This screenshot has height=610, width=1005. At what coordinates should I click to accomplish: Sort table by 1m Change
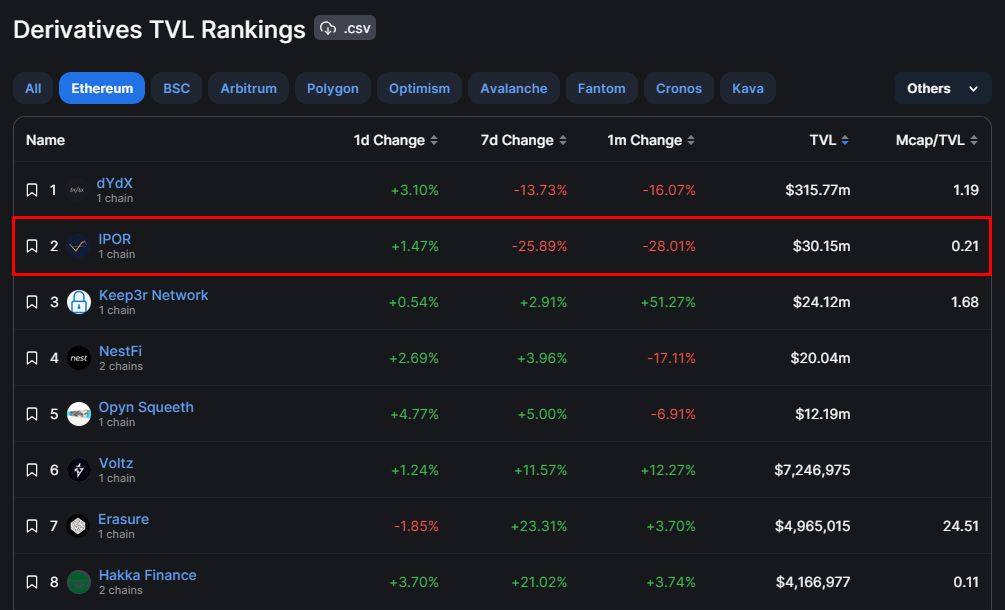[651, 140]
